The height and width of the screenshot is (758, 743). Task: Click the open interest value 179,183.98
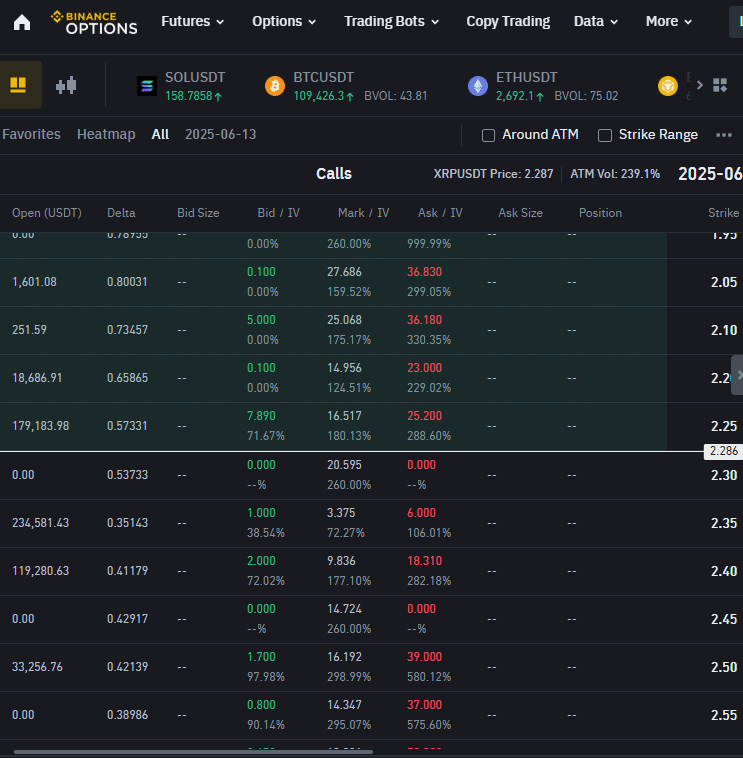(41, 426)
